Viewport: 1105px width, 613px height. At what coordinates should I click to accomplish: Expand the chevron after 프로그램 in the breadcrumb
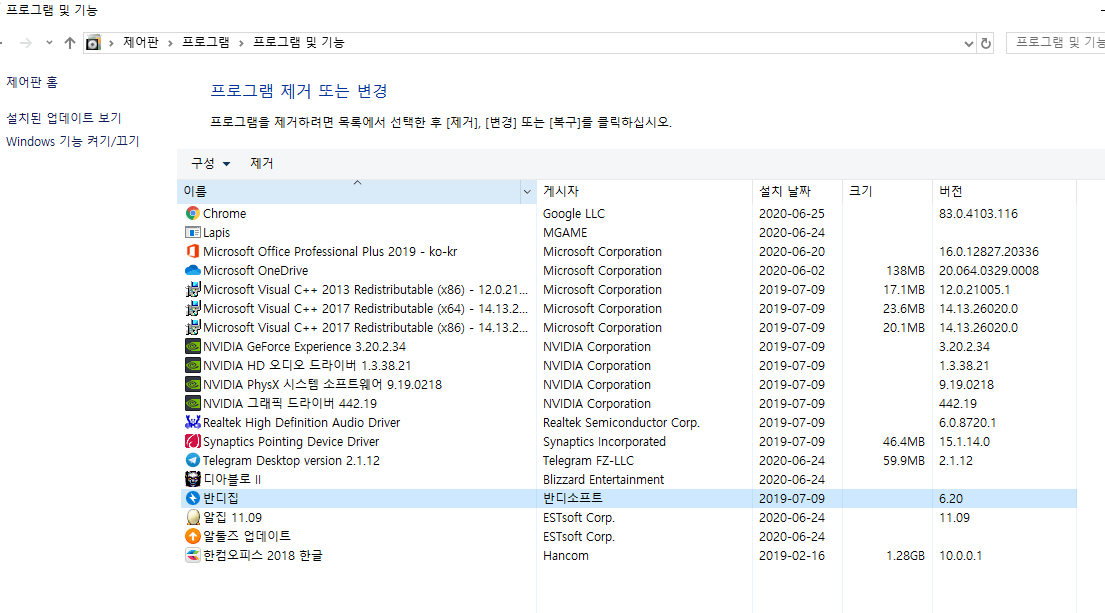[241, 44]
